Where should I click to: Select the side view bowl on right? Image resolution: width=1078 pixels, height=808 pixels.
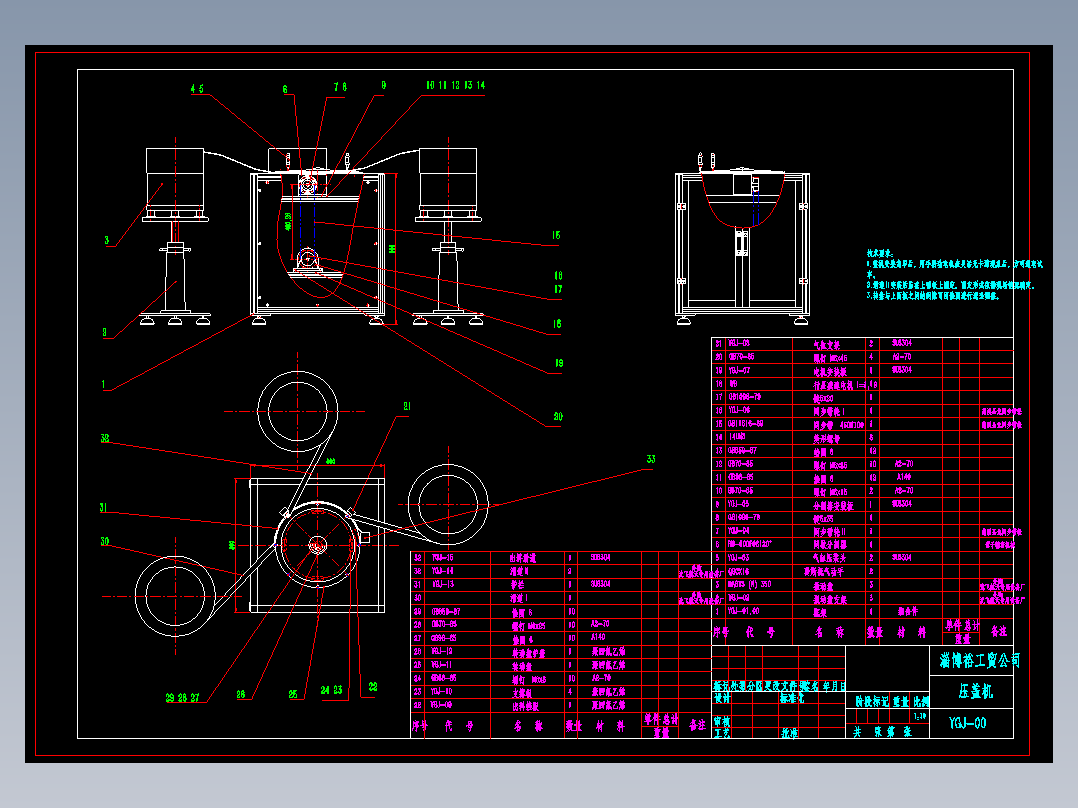[742, 199]
